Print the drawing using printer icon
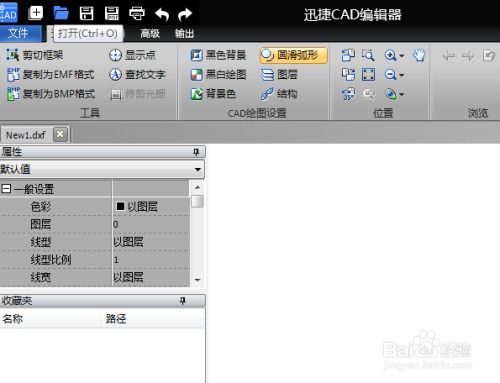The width and height of the screenshot is (500, 383). tap(137, 14)
